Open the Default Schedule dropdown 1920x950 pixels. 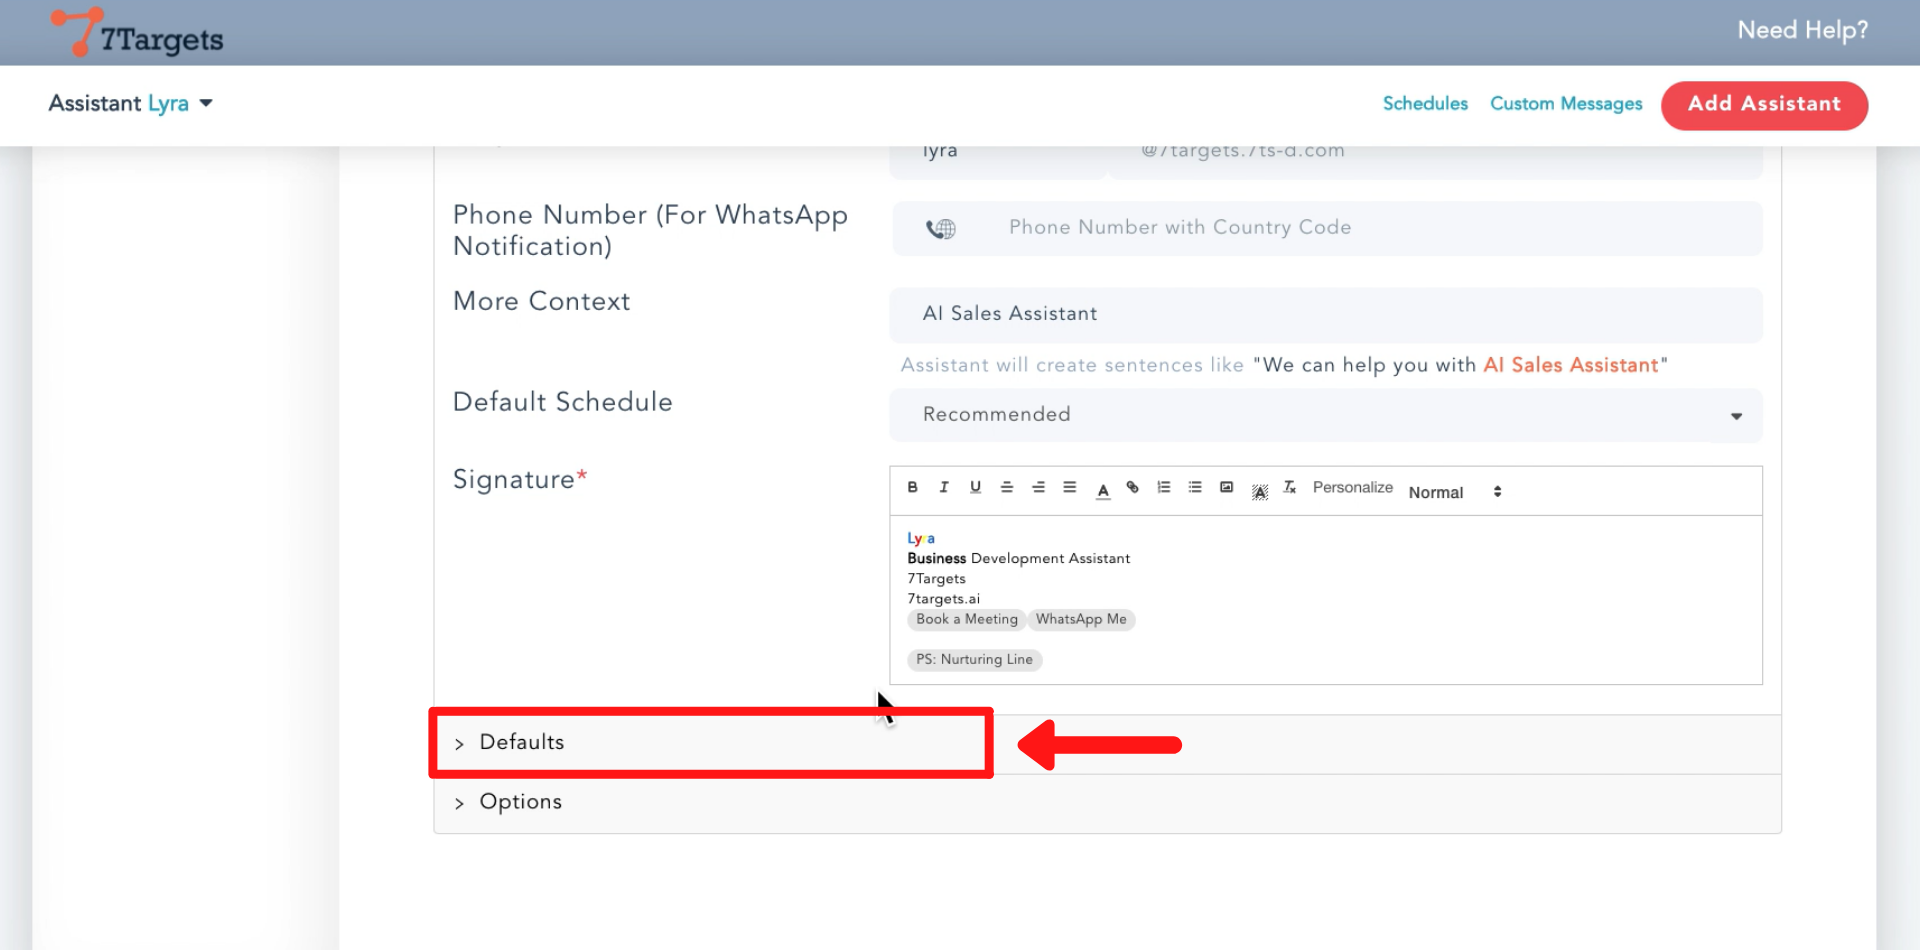coord(1325,415)
